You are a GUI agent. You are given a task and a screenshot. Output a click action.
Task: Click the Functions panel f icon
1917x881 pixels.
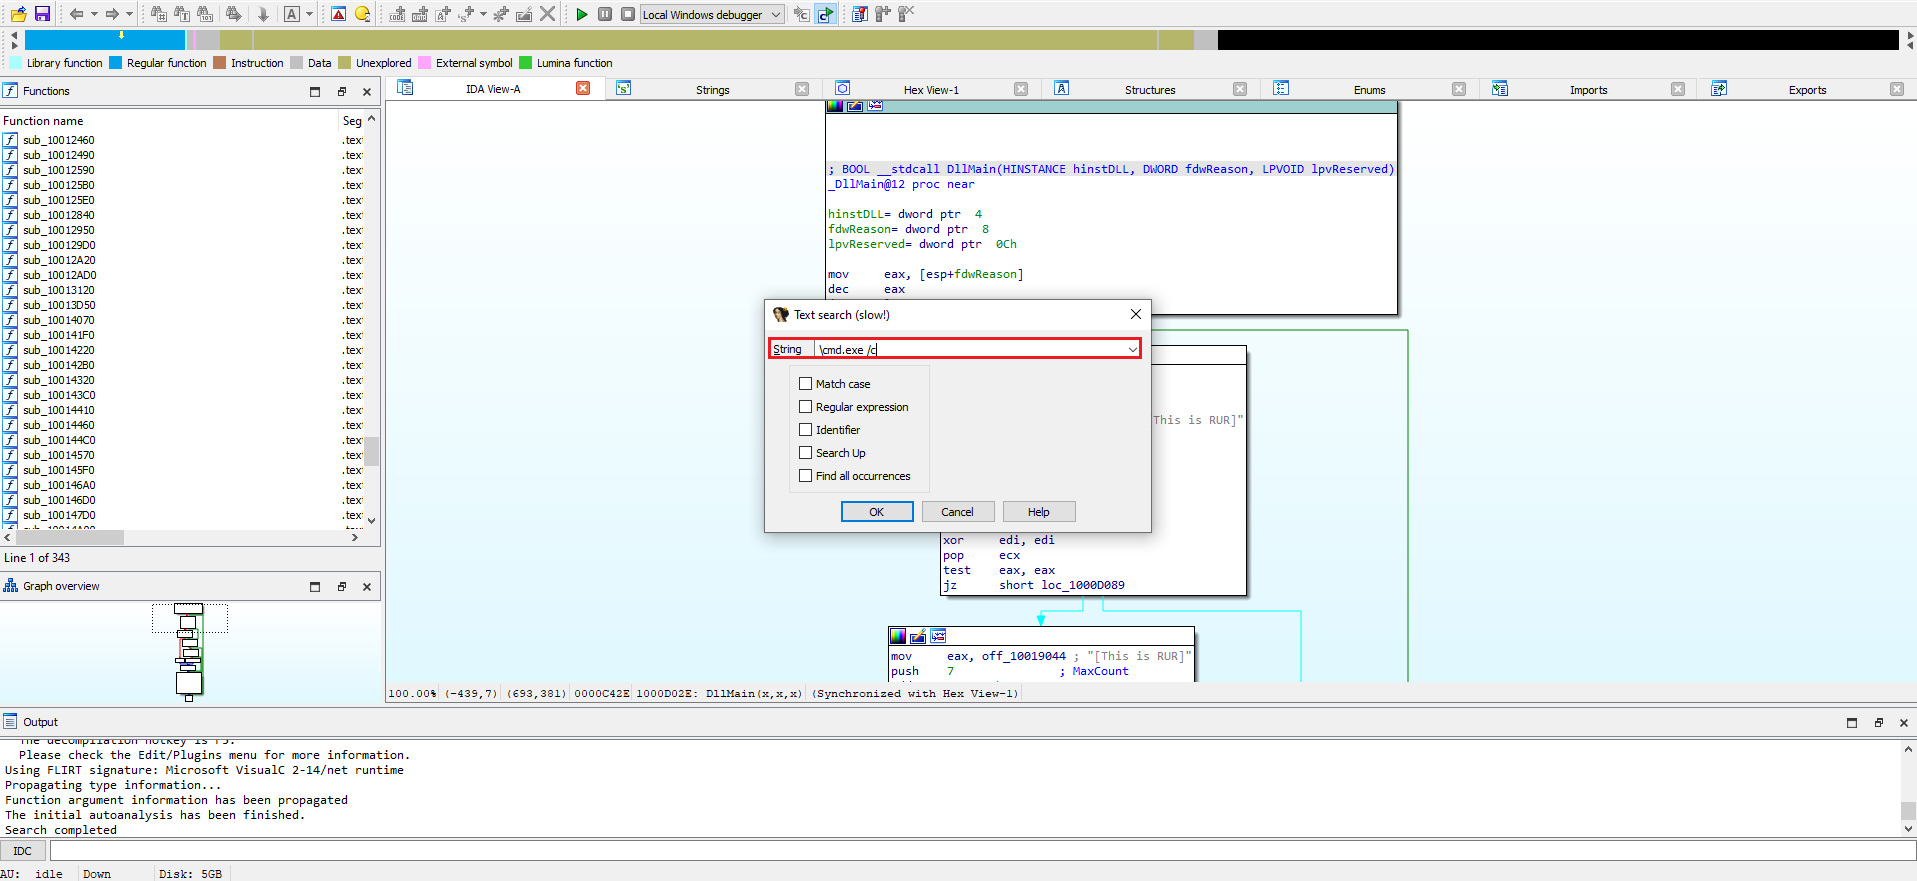[x=10, y=91]
